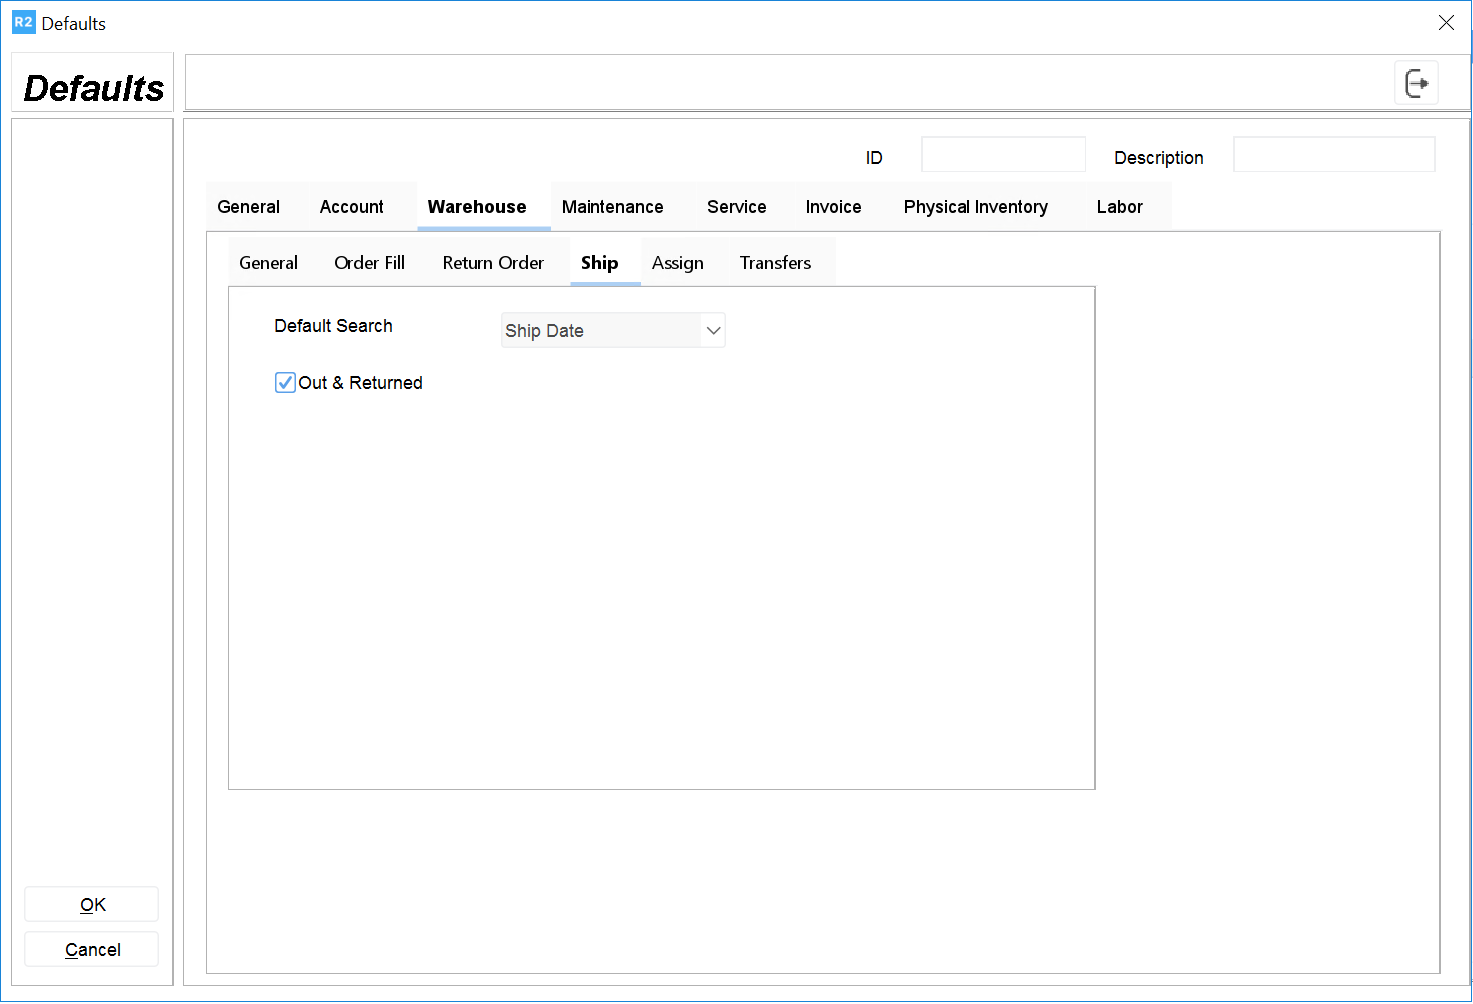Expand the Default Search dropdown

[713, 331]
